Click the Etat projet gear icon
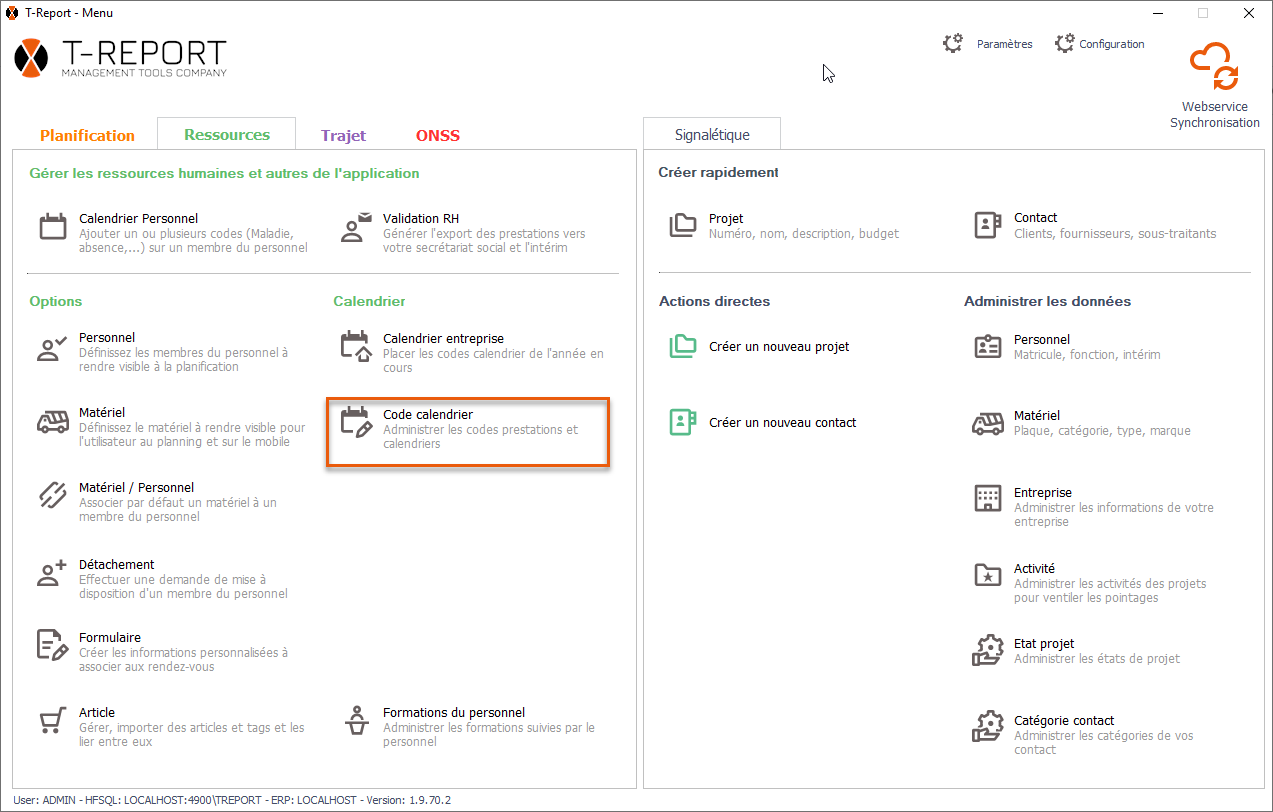The image size is (1273, 812). click(987, 651)
